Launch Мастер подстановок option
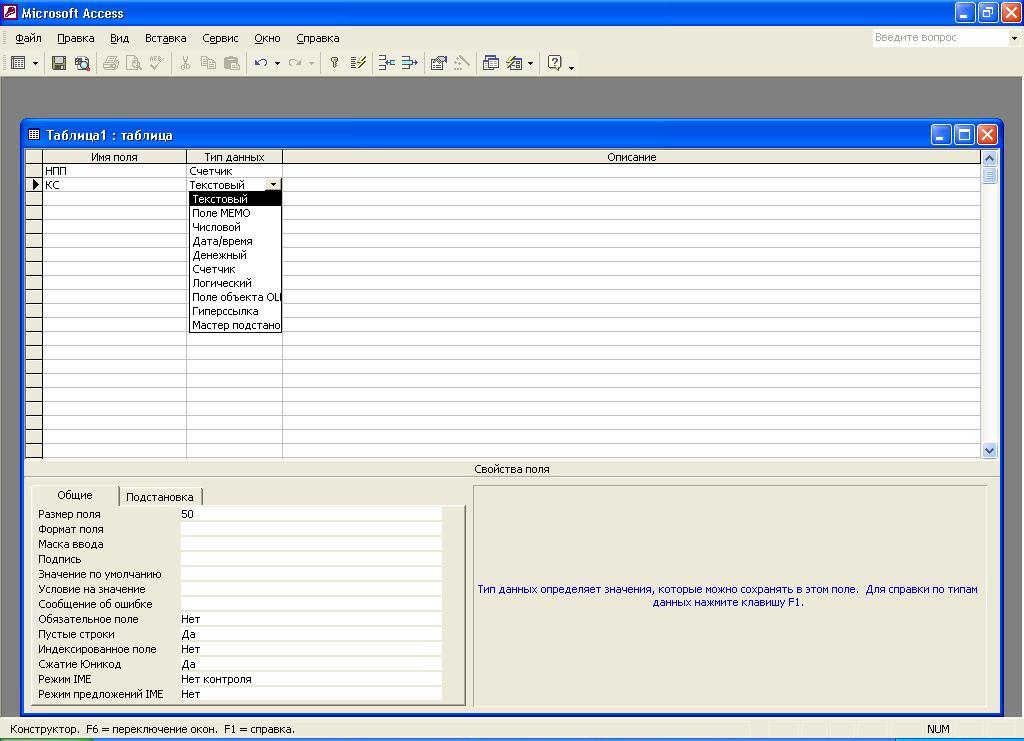 (x=235, y=325)
